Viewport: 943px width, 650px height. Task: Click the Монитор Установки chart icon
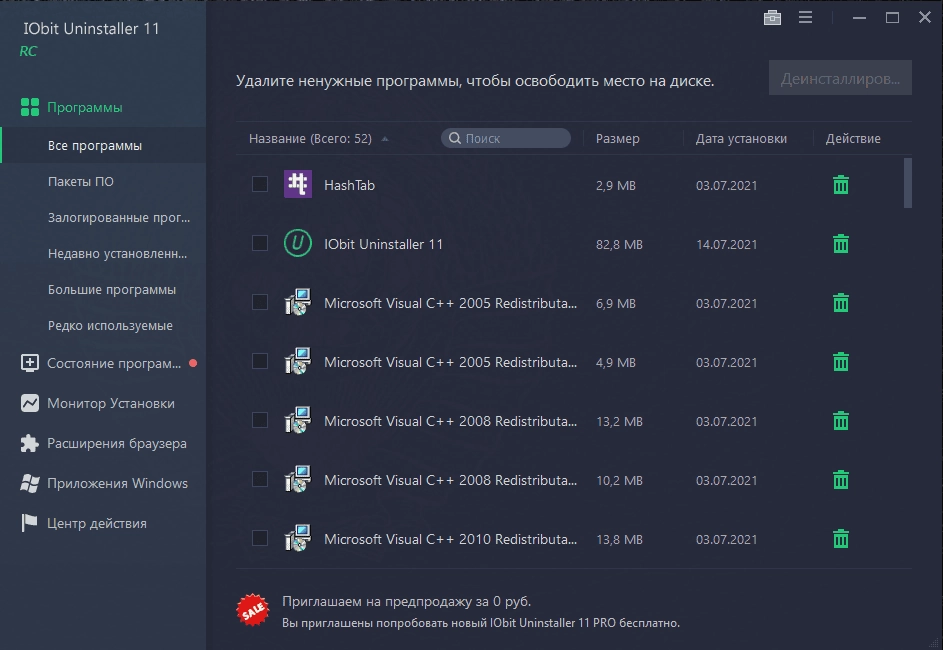pyautogui.click(x=29, y=403)
